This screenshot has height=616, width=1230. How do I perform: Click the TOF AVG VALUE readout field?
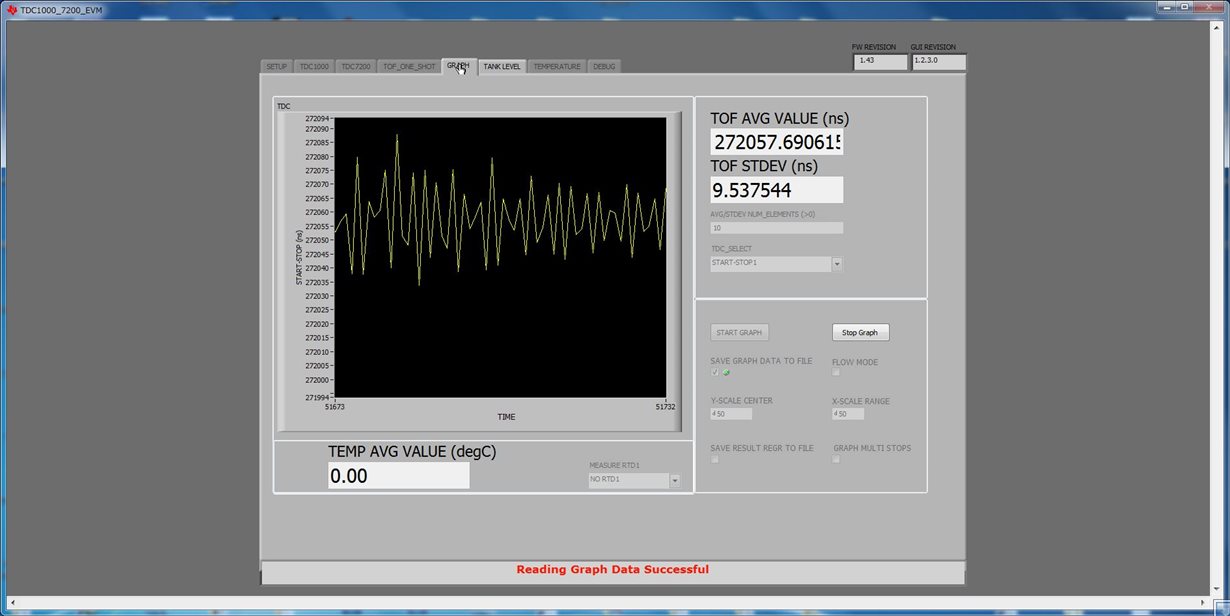(777, 142)
